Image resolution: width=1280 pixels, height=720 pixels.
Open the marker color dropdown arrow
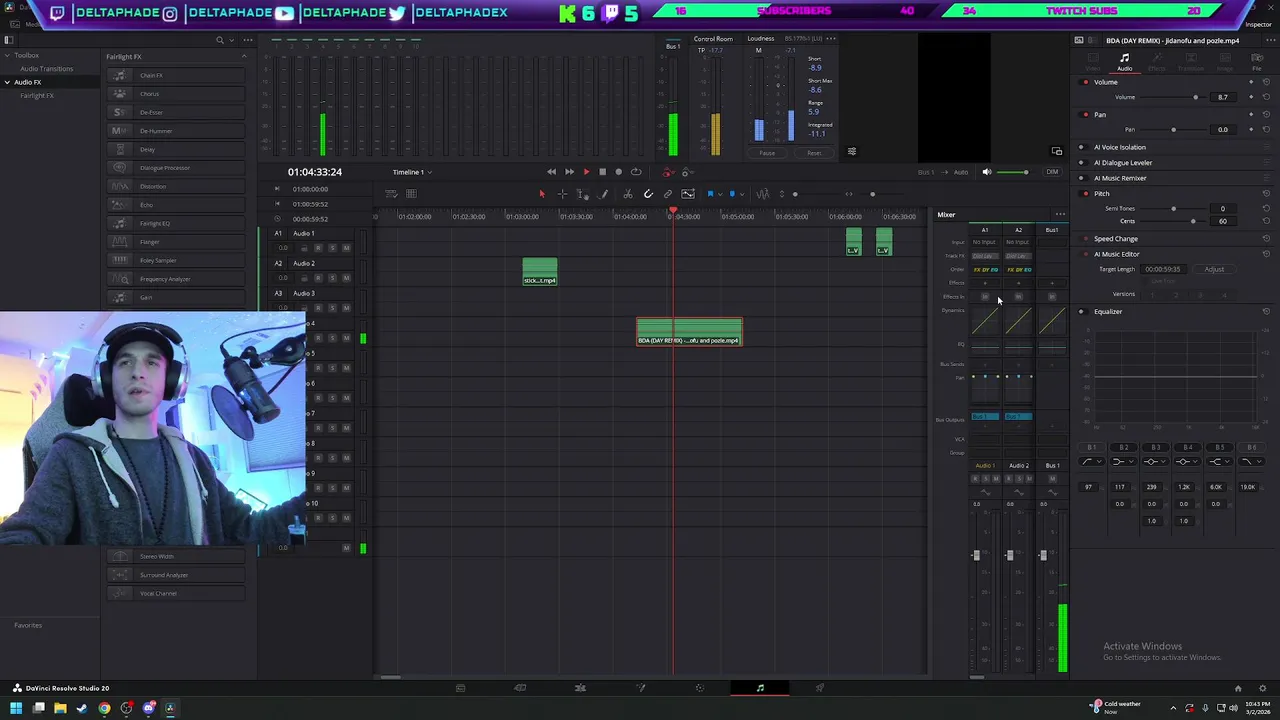tap(741, 194)
